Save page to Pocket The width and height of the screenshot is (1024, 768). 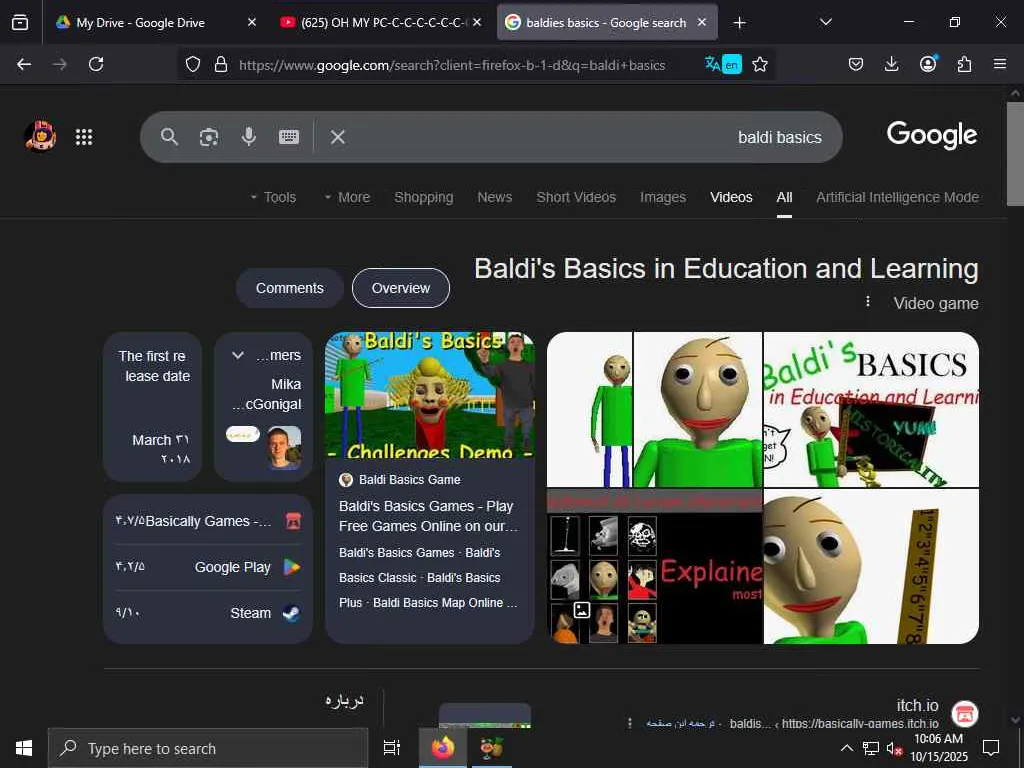click(x=856, y=64)
